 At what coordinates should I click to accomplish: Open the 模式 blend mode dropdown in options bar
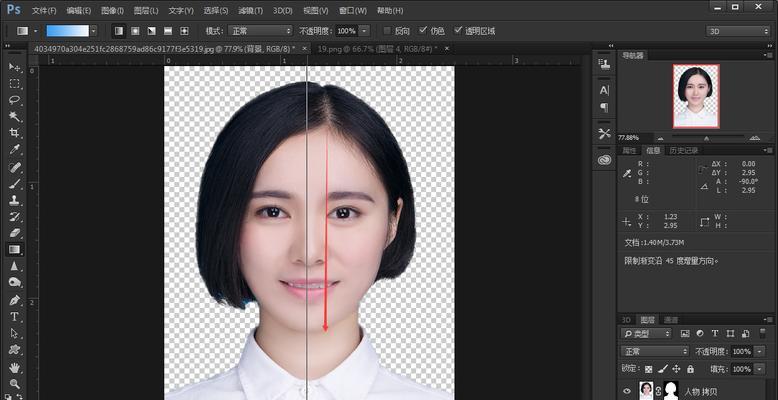(260, 31)
